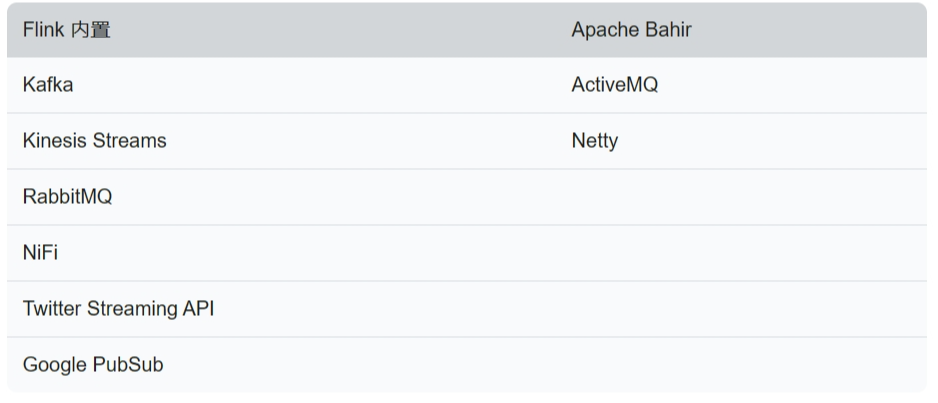Select the Twitter Streaming API cell

click(118, 309)
